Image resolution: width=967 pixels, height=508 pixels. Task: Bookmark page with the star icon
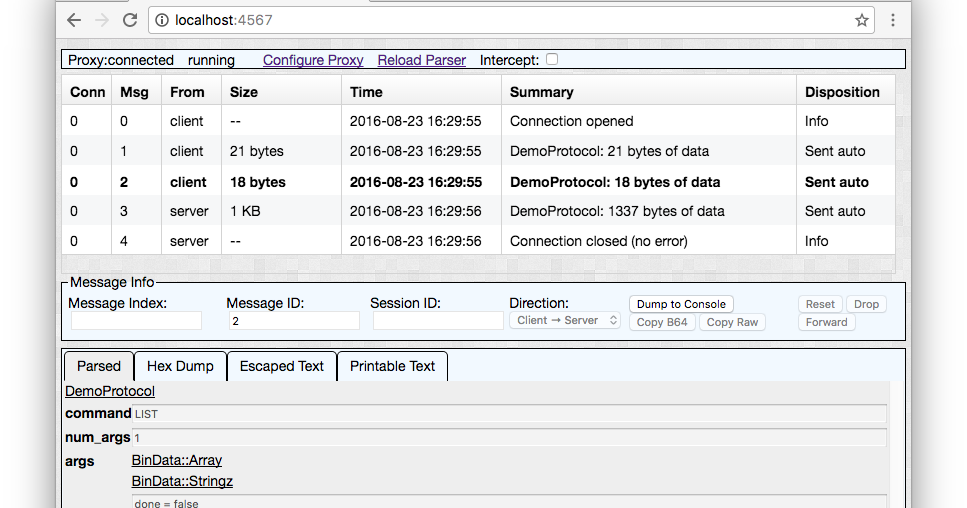(861, 20)
